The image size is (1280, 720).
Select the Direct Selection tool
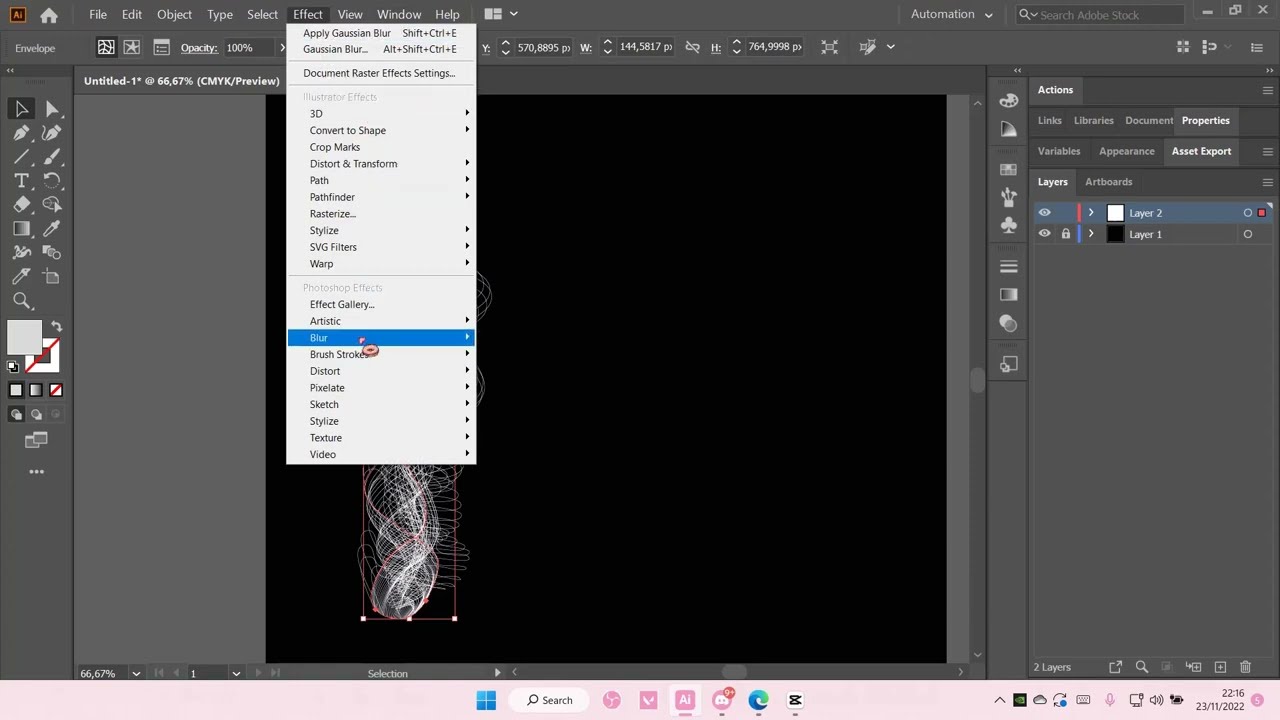pyautogui.click(x=52, y=108)
